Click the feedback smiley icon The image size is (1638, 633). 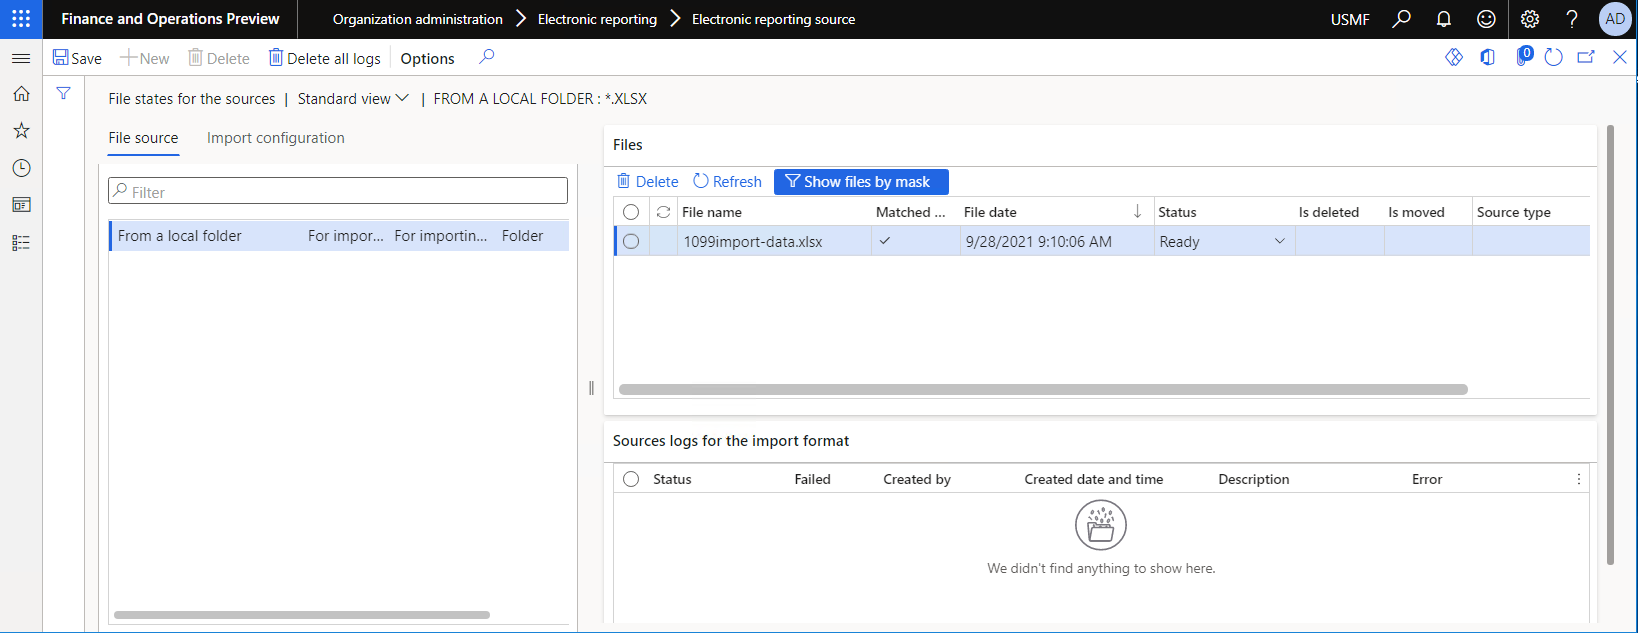[x=1487, y=19]
